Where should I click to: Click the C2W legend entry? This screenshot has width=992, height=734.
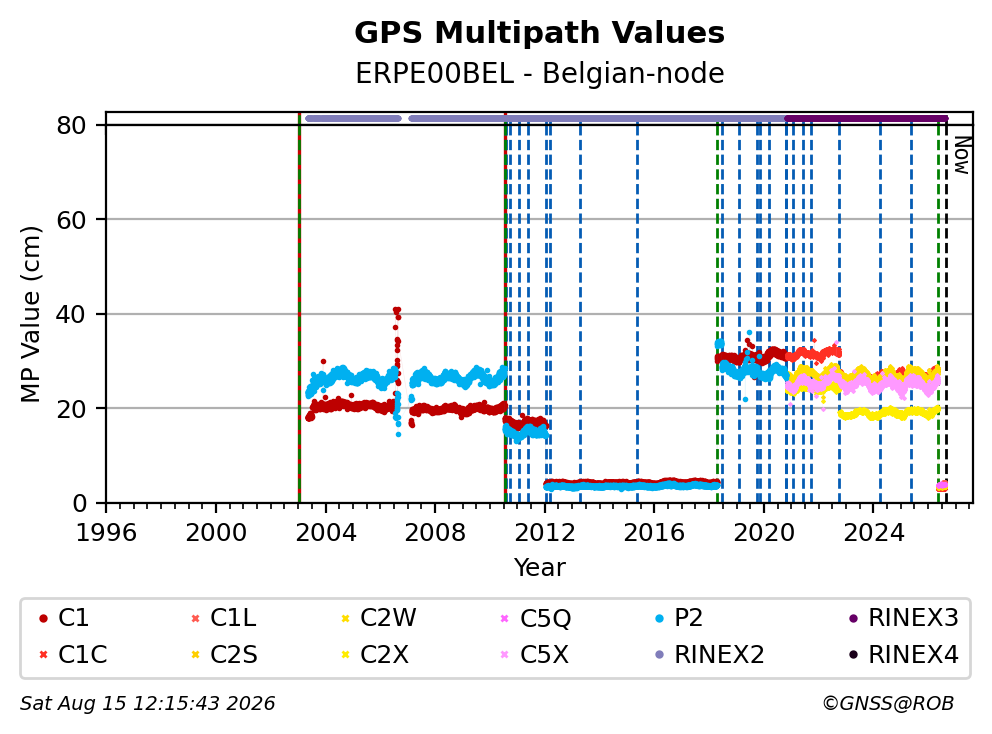pyautogui.click(x=378, y=618)
